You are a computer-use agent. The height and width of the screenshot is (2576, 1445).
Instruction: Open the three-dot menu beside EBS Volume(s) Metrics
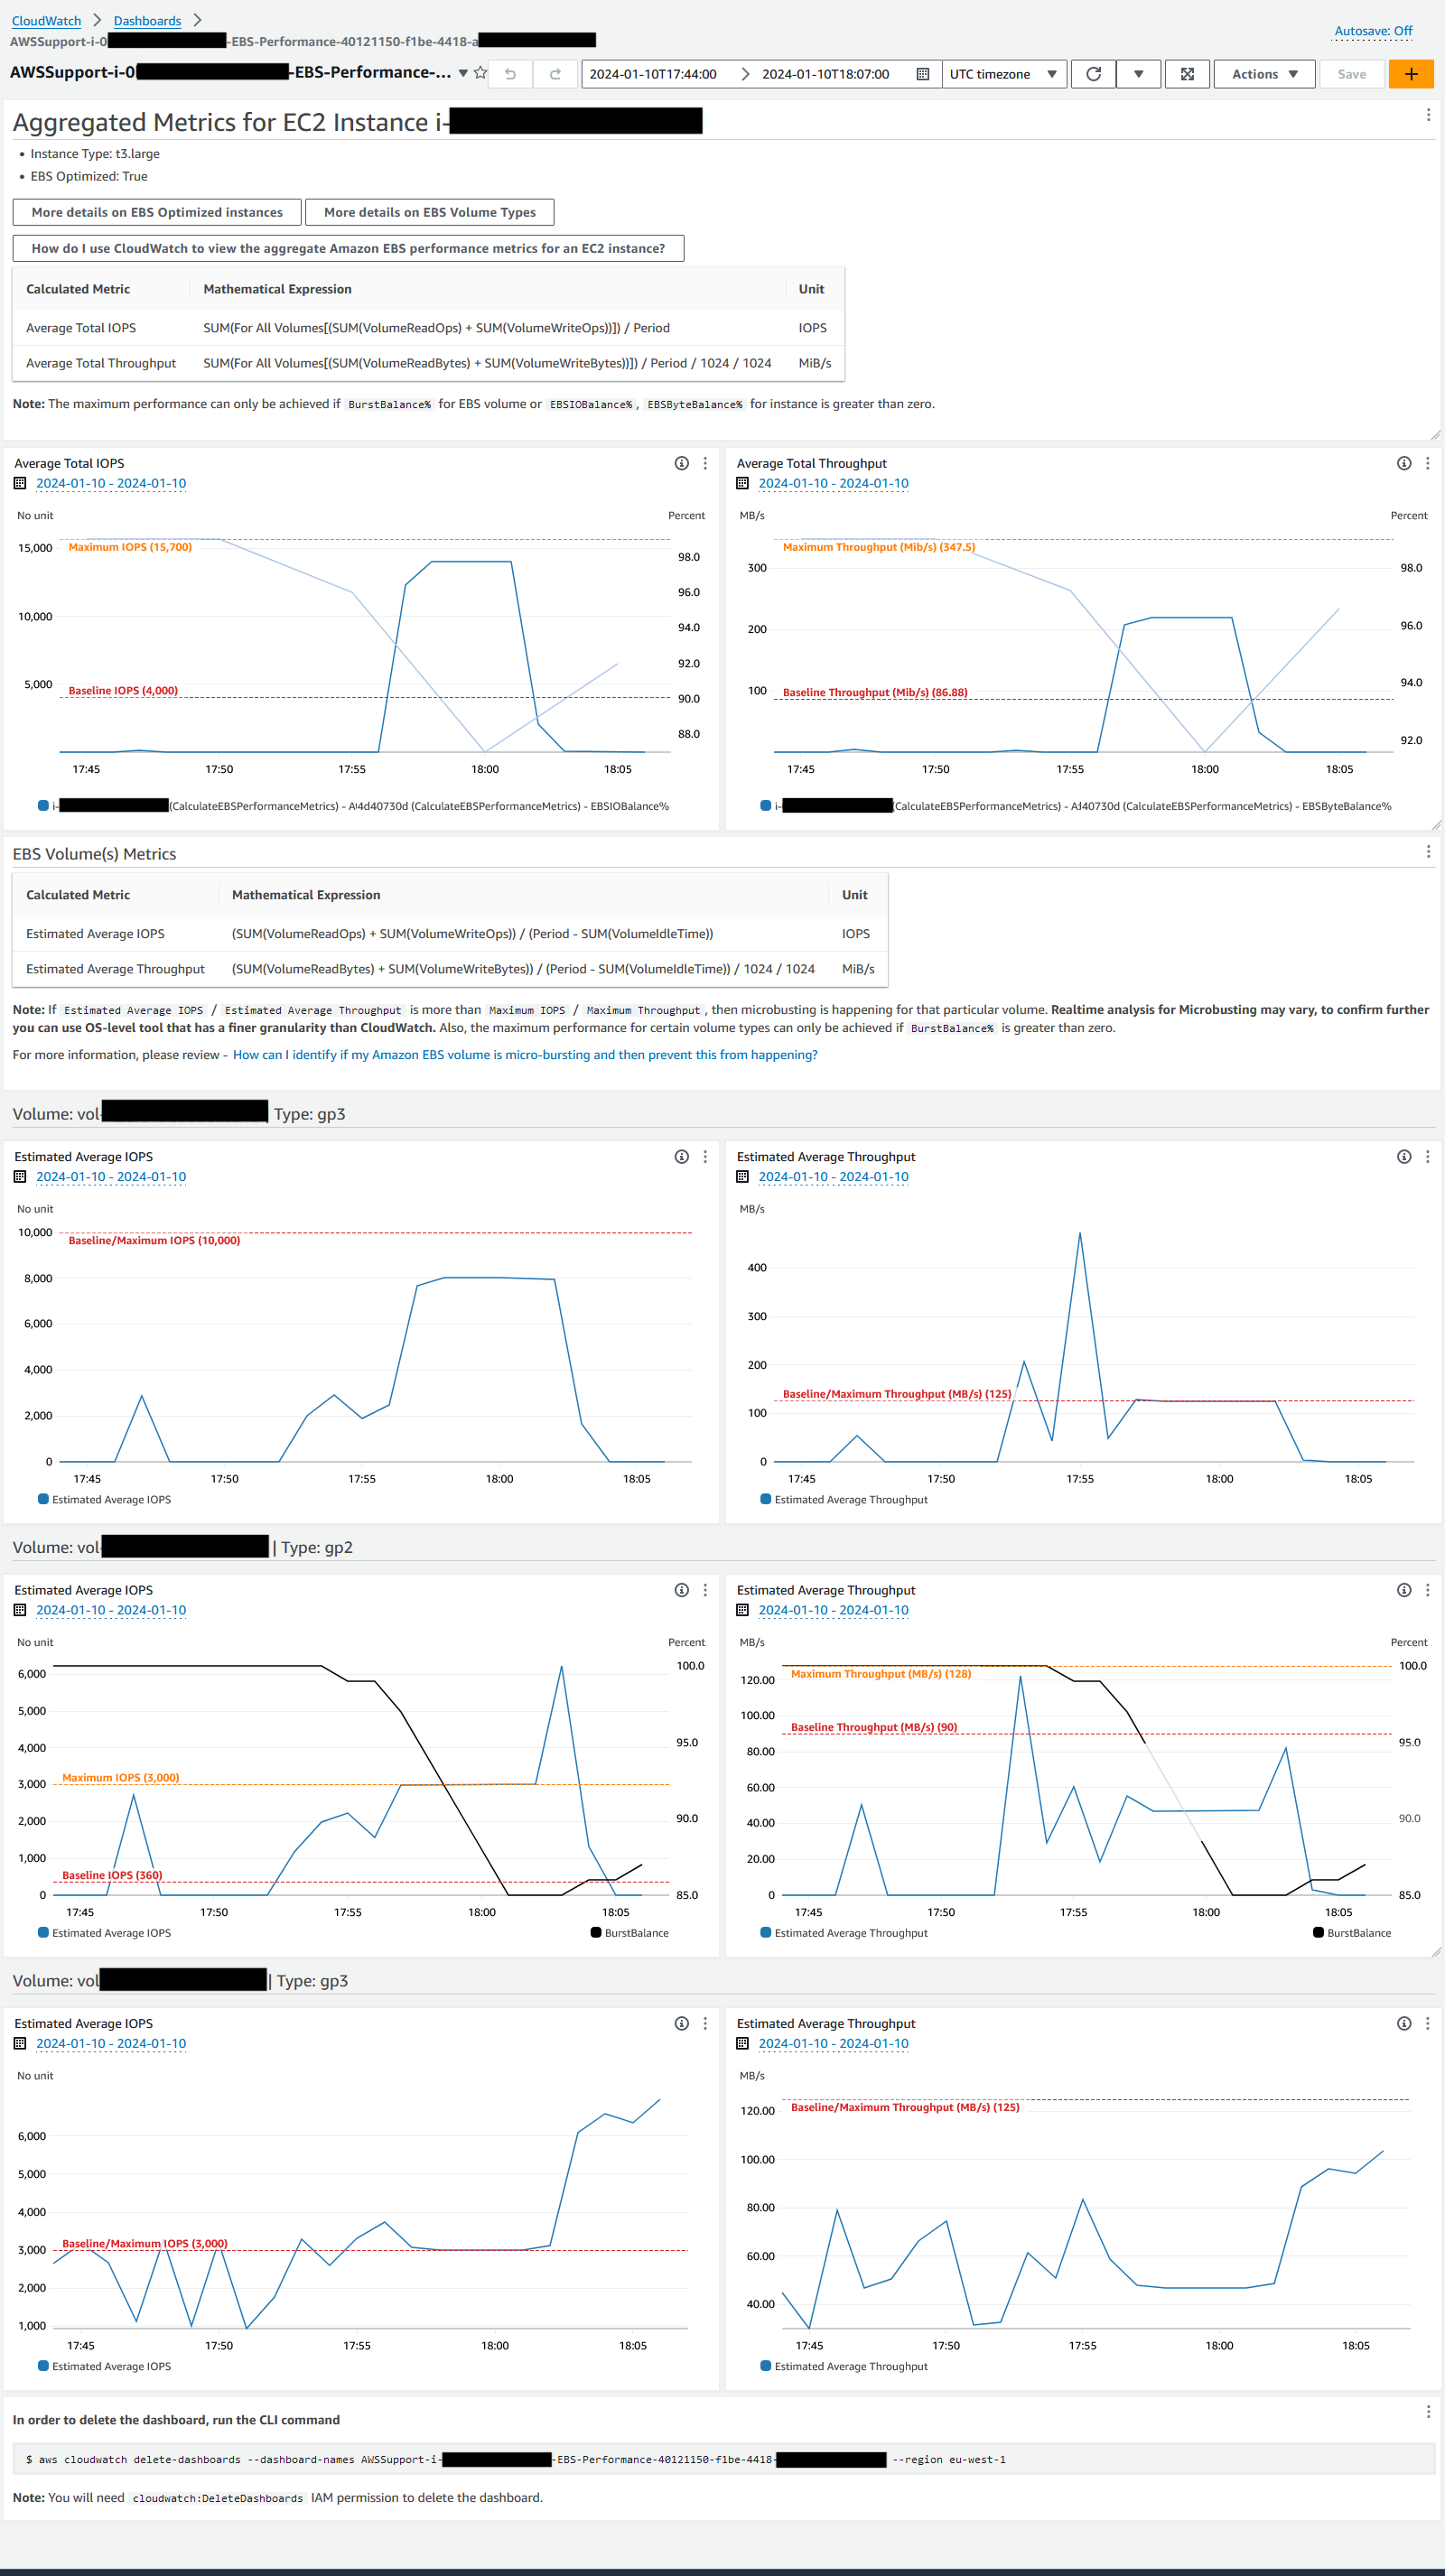pyautogui.click(x=1428, y=852)
